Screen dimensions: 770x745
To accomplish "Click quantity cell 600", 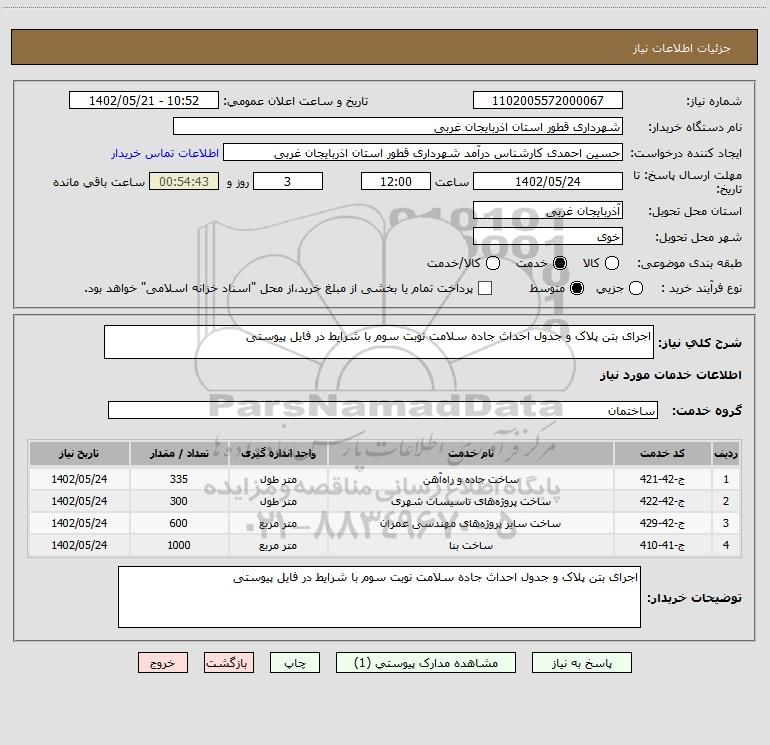I will pos(179,524).
